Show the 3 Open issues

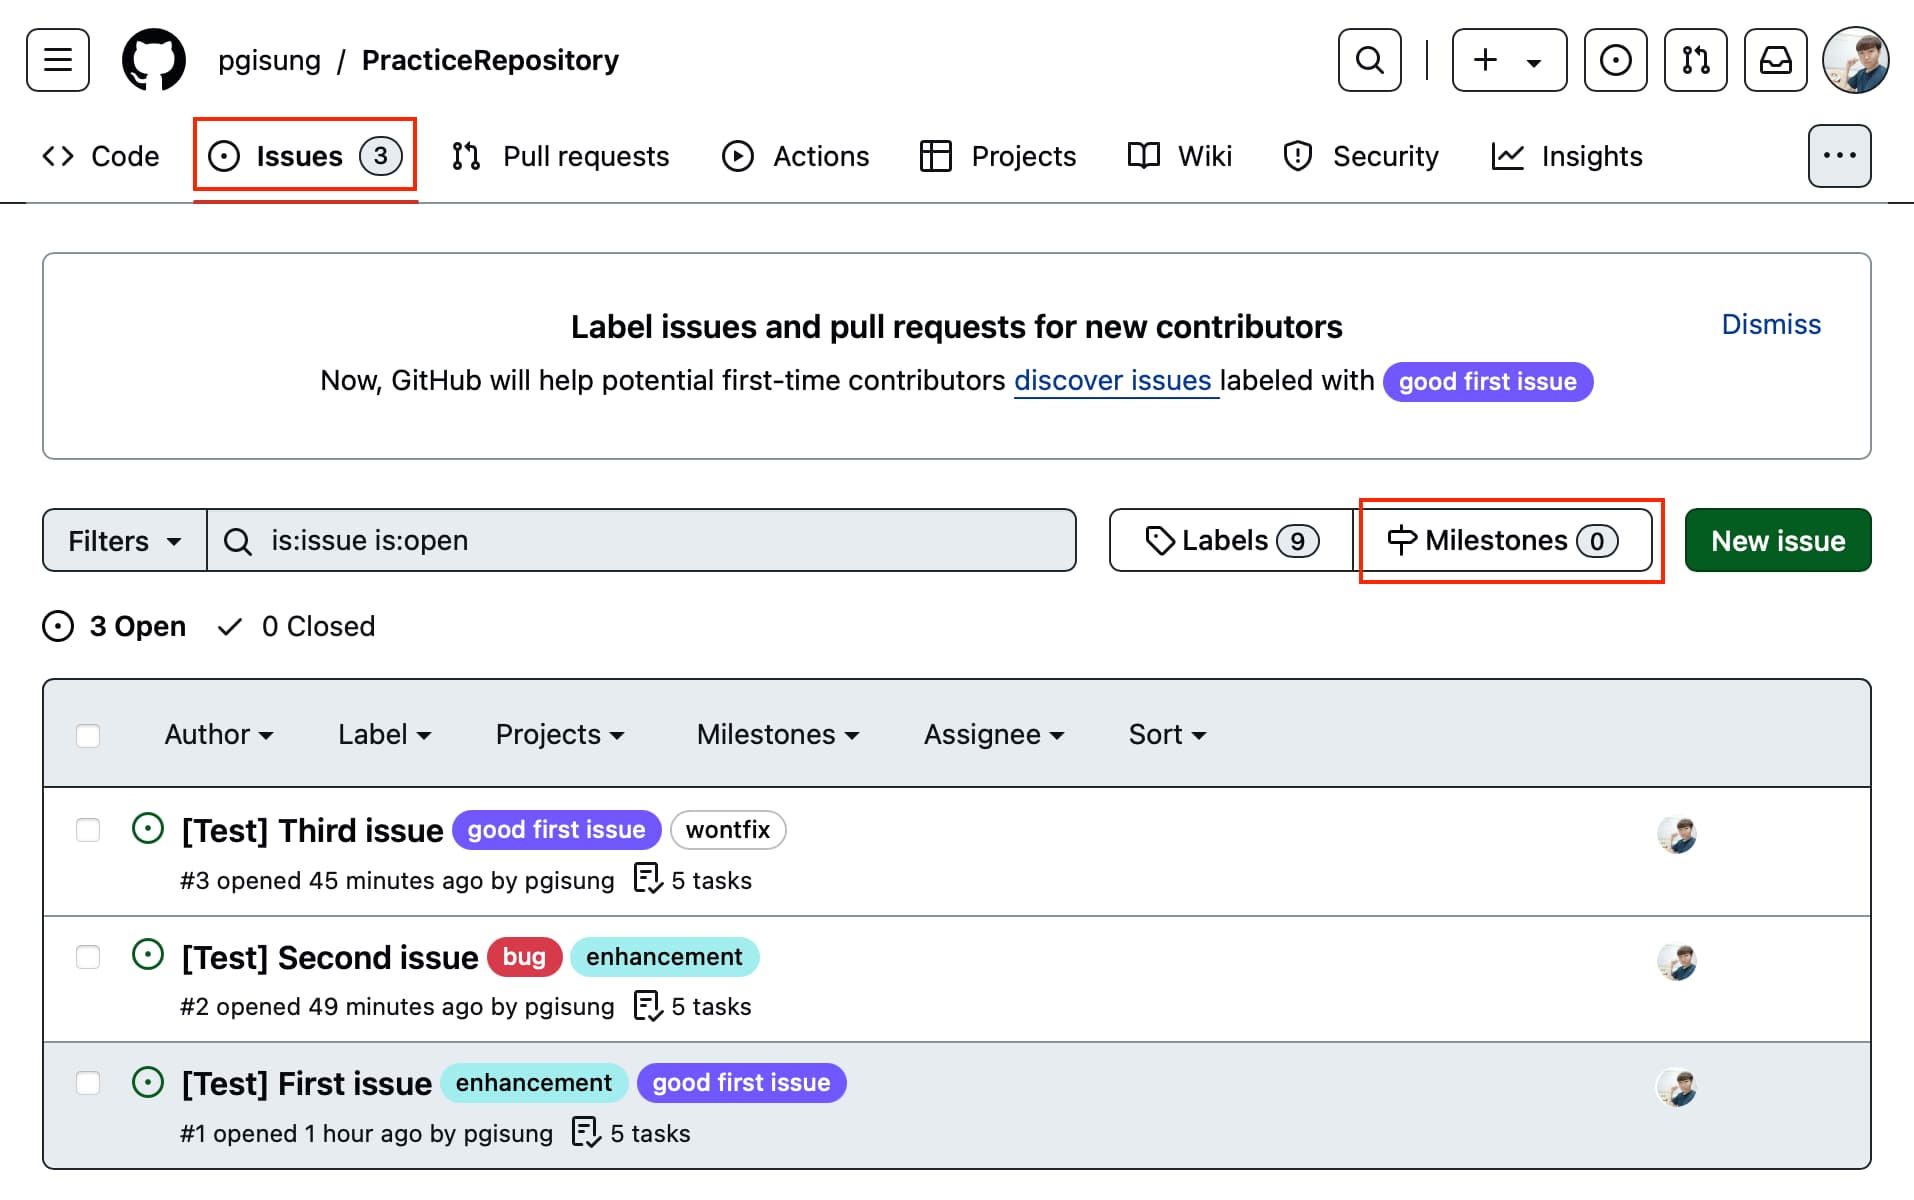click(x=114, y=626)
